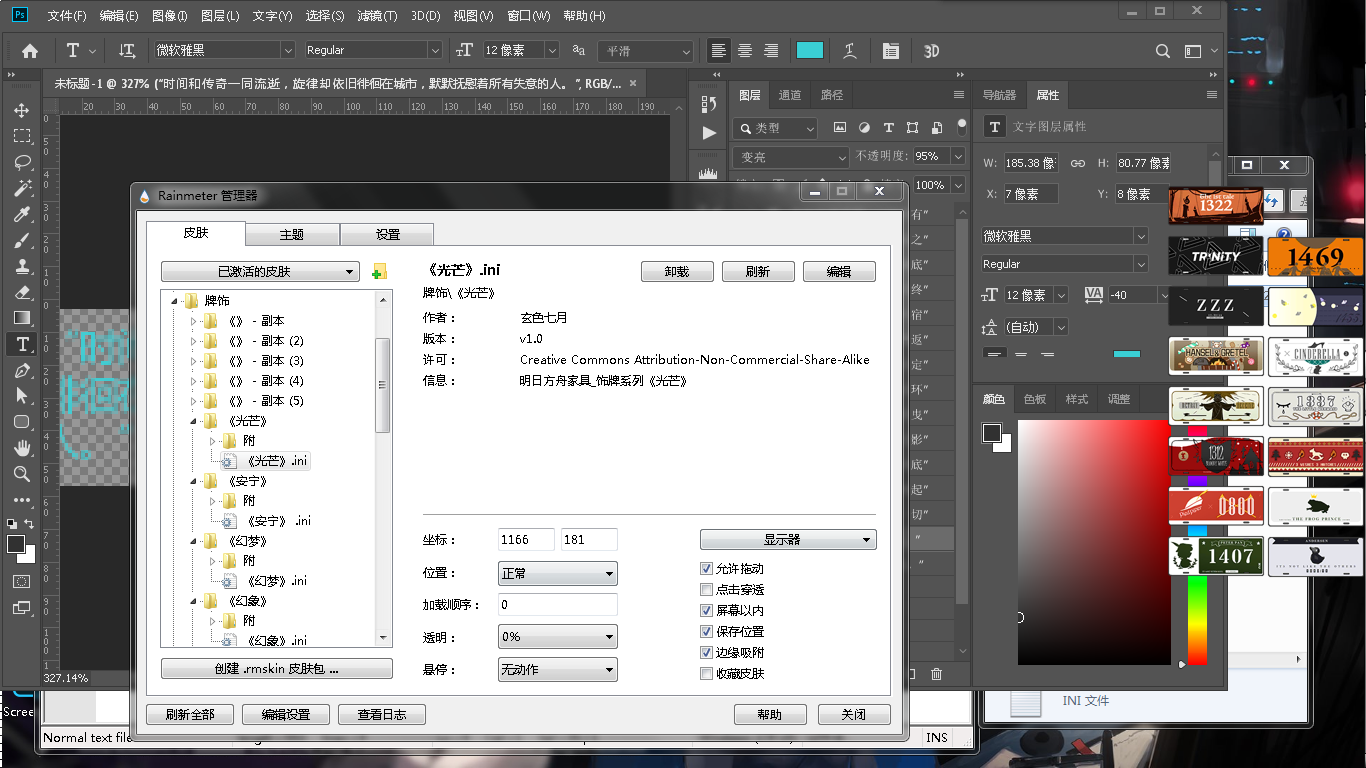Switch to the 主题 tab in Rainmeter

click(292, 235)
